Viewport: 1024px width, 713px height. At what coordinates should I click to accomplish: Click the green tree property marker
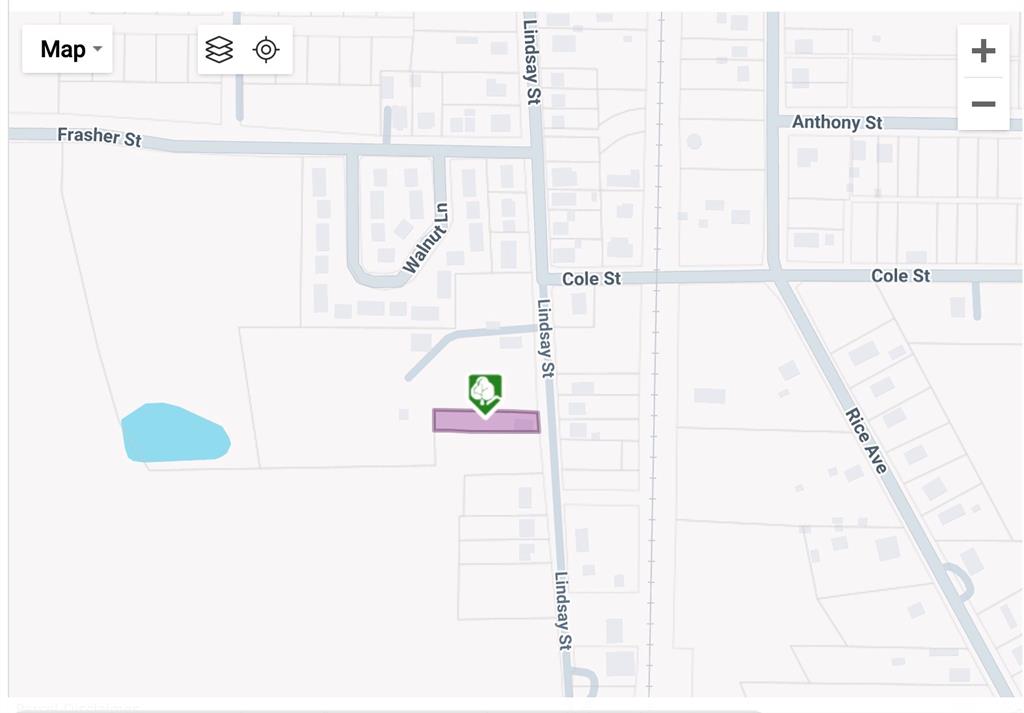(x=485, y=394)
